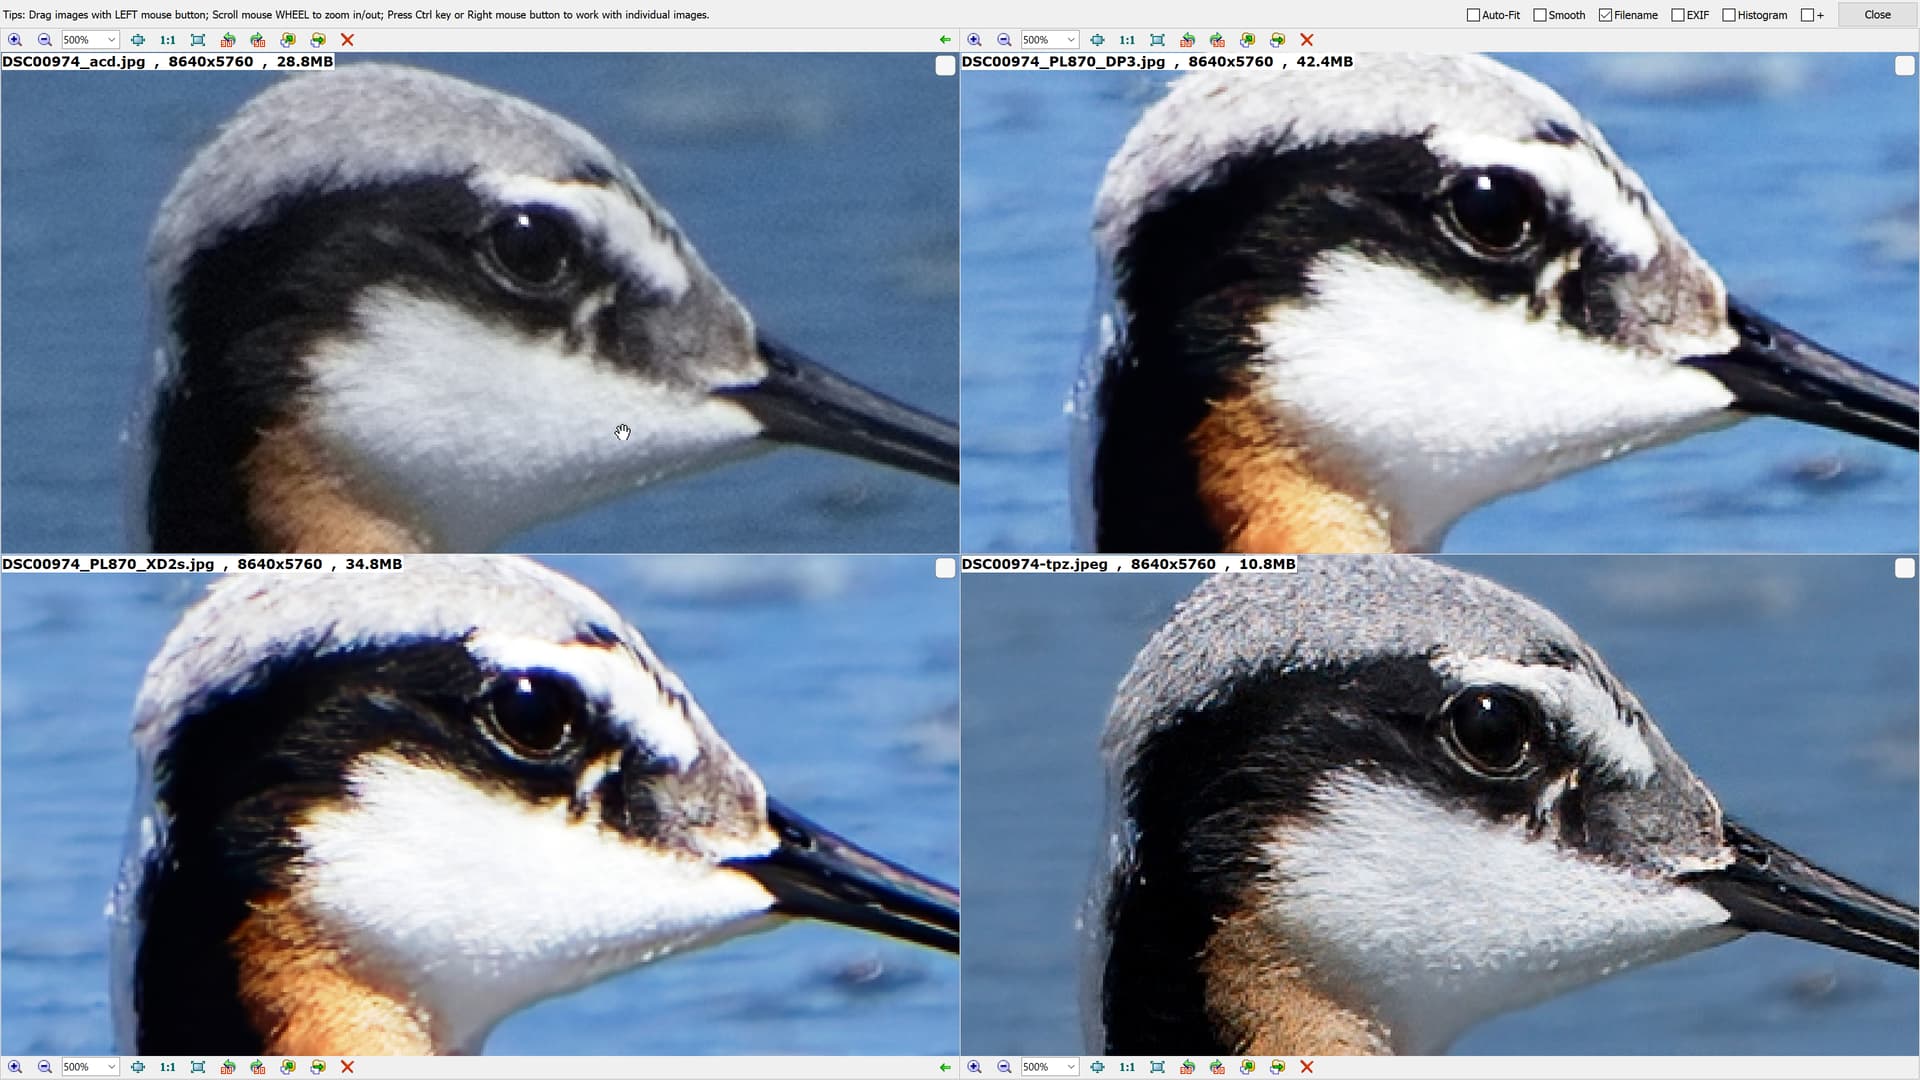Click the move-to-folder icon for DSC00974_PL870_DP3.jpg
1920x1080 pixels.
1247,40
